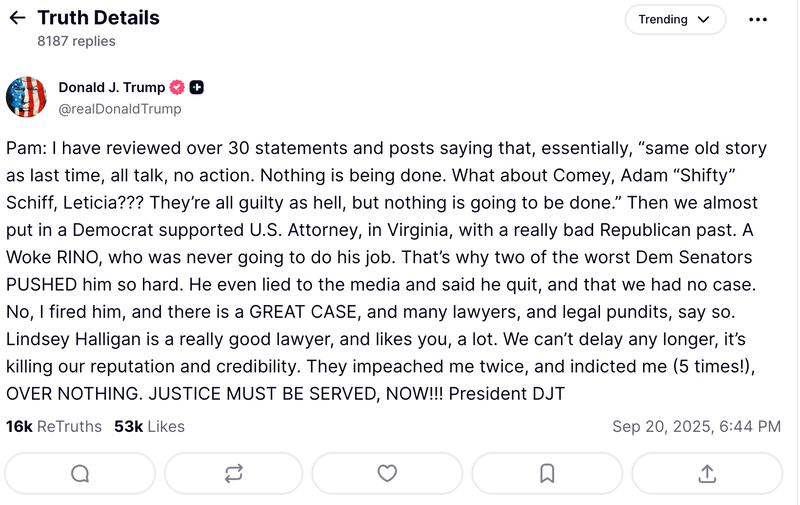Click the 8187 replies count
This screenshot has width=800, height=505.
click(76, 41)
